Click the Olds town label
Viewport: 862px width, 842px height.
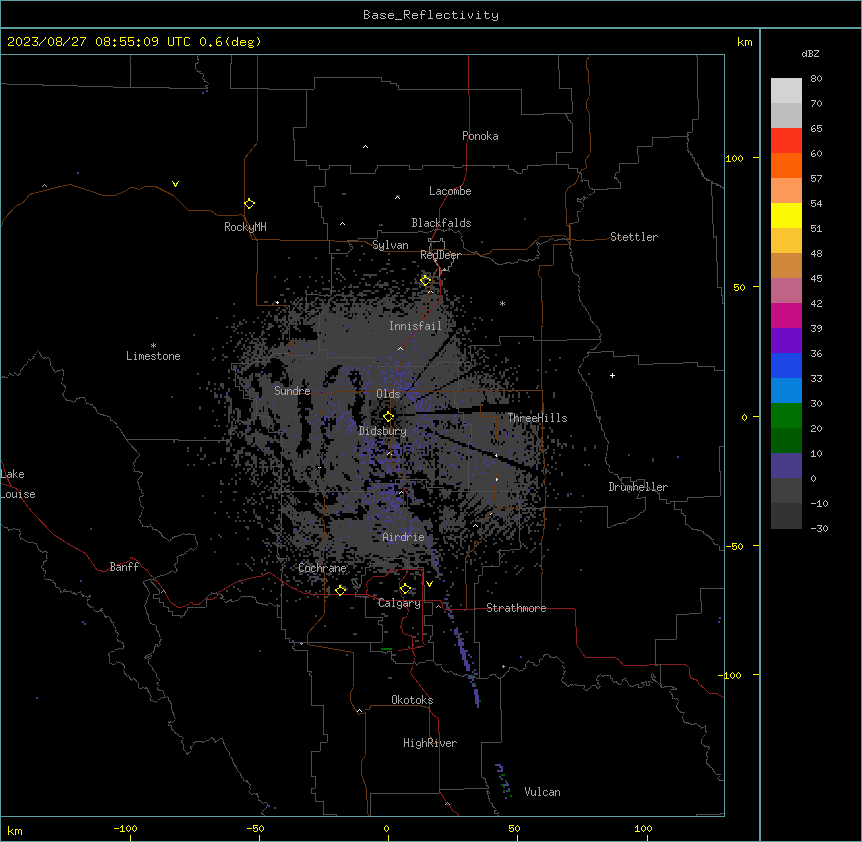(x=388, y=394)
